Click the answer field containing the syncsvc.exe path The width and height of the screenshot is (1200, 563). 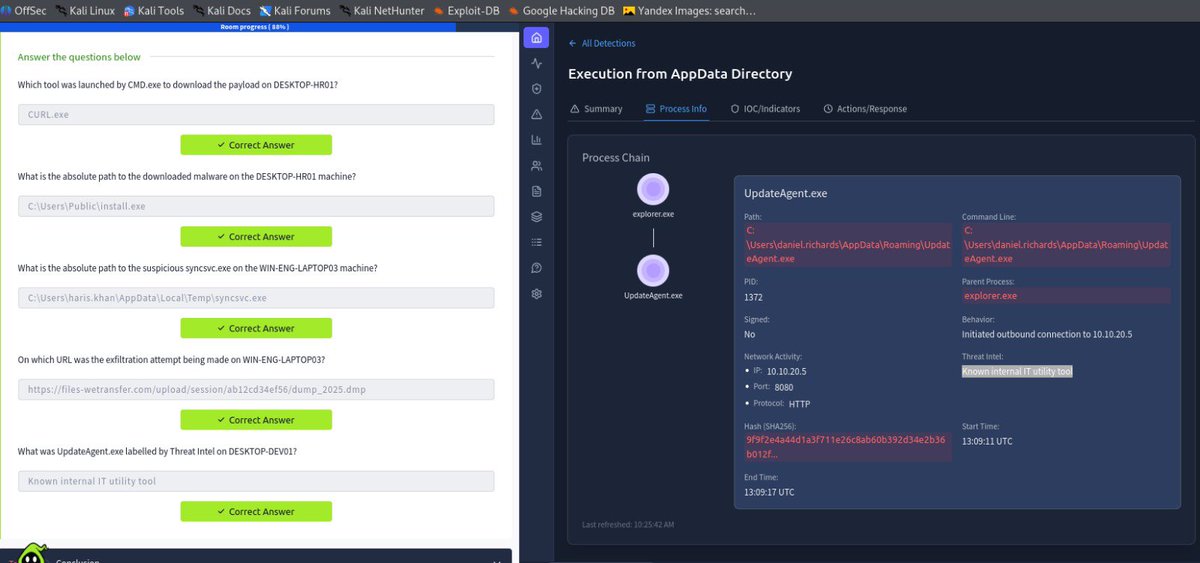click(256, 298)
